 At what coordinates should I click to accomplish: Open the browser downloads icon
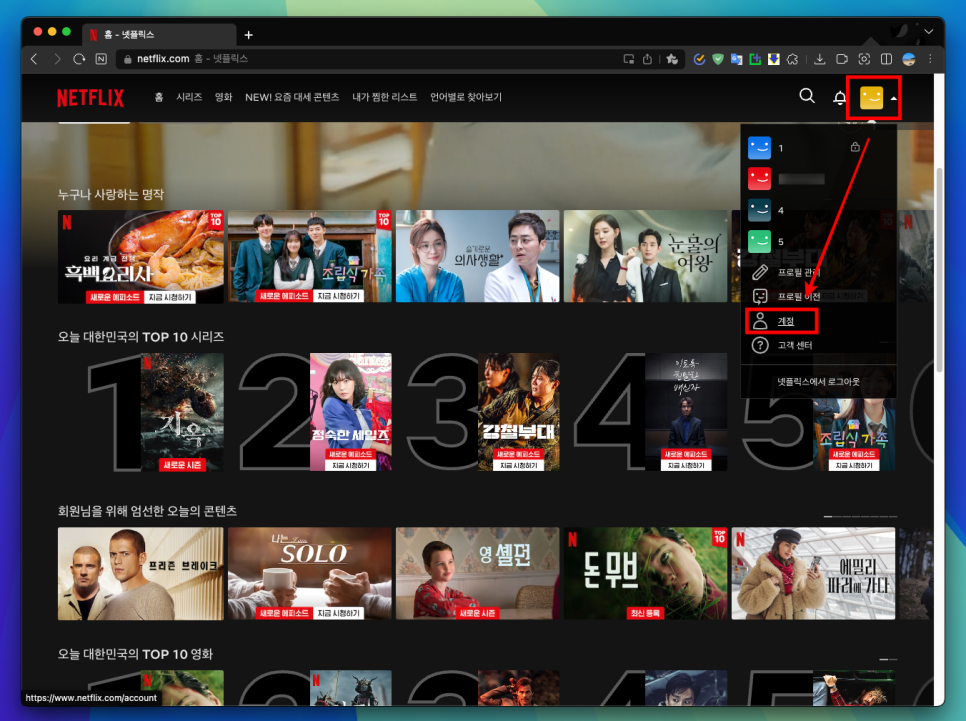(819, 59)
